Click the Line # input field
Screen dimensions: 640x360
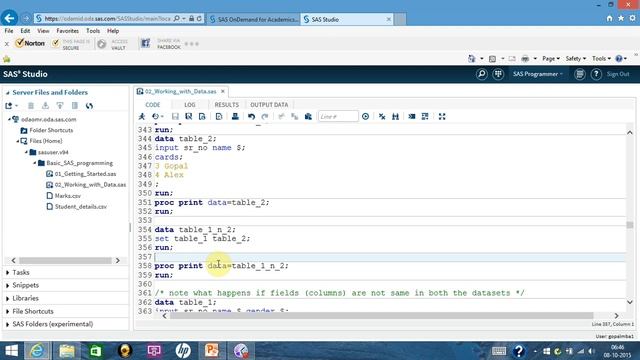(338, 117)
